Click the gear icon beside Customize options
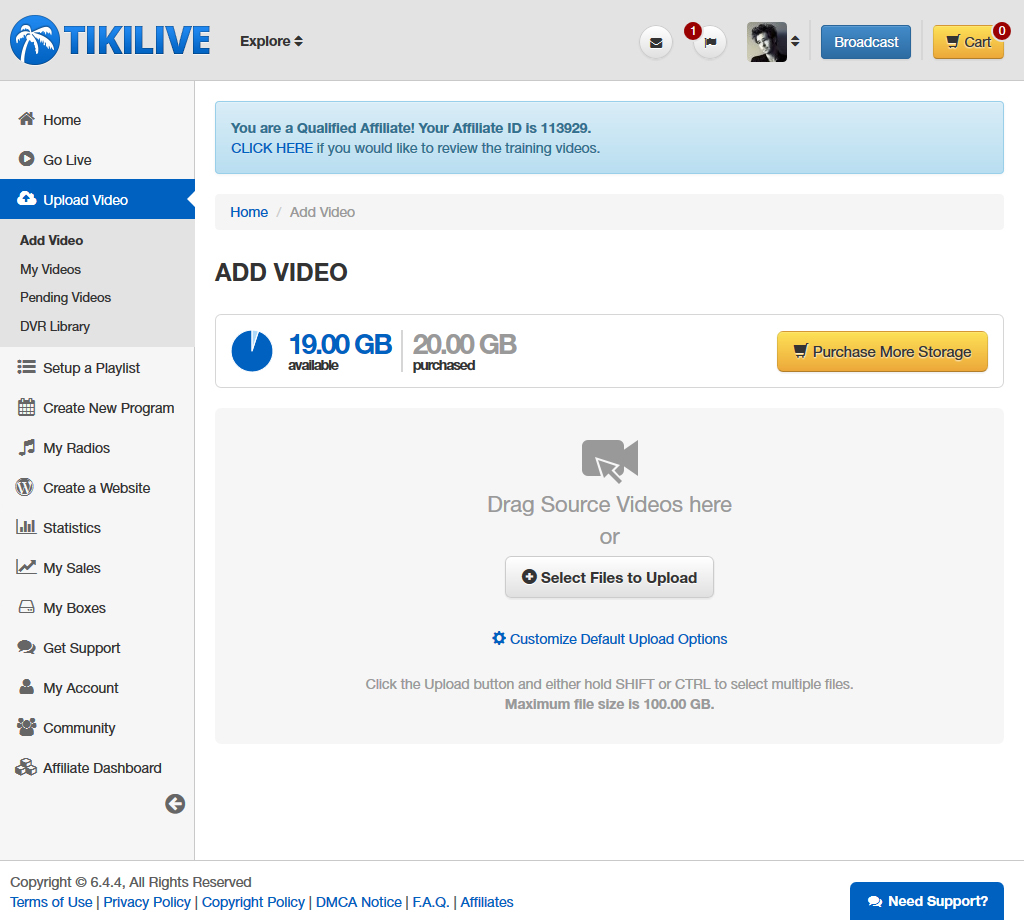The image size is (1024, 920). tap(499, 638)
